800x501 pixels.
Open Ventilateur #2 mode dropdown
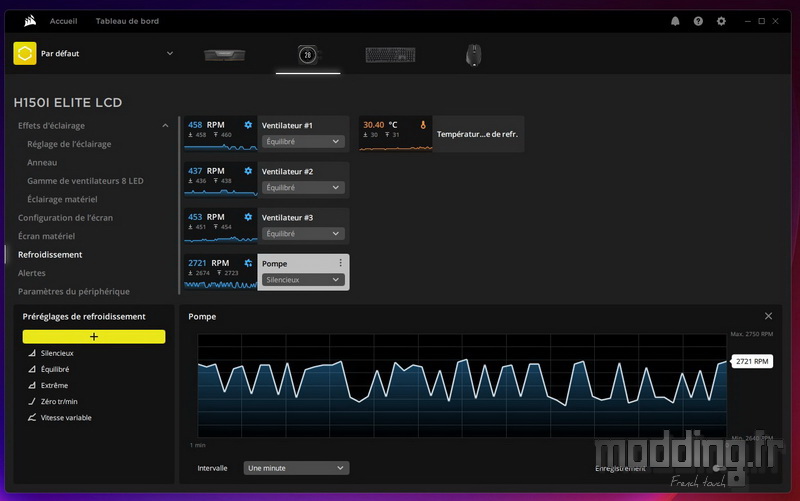pyautogui.click(x=303, y=187)
